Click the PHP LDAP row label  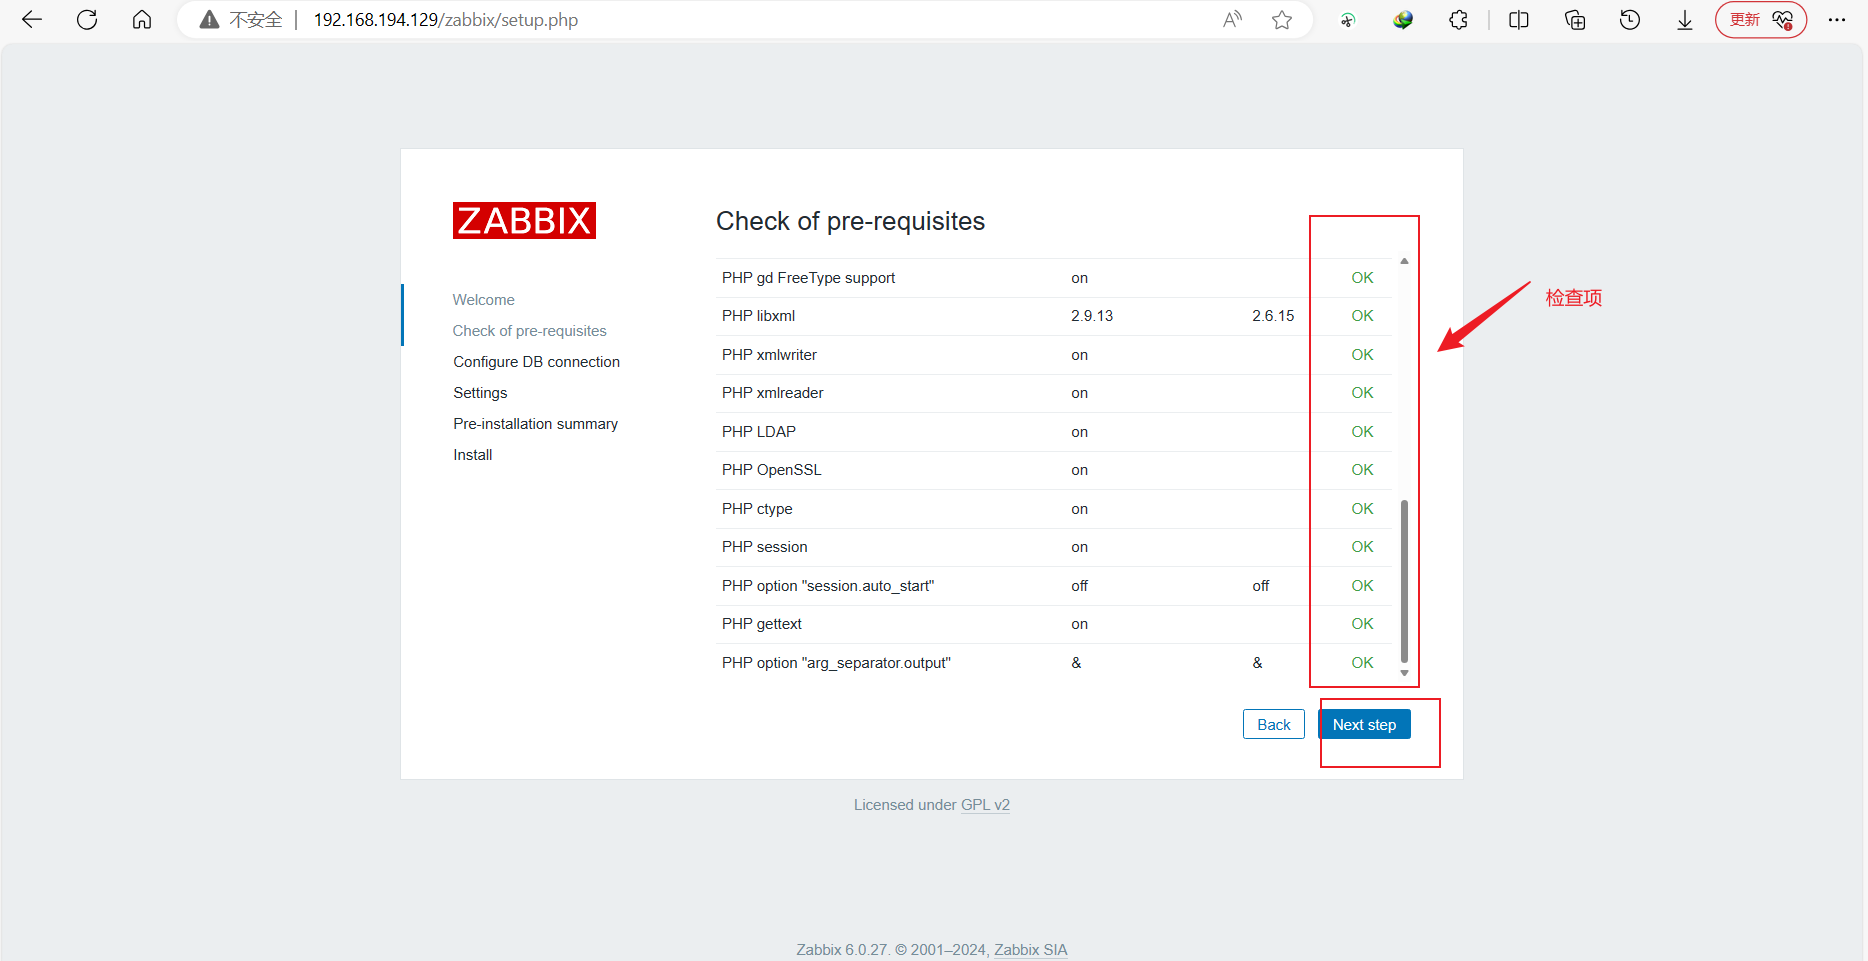[759, 432]
